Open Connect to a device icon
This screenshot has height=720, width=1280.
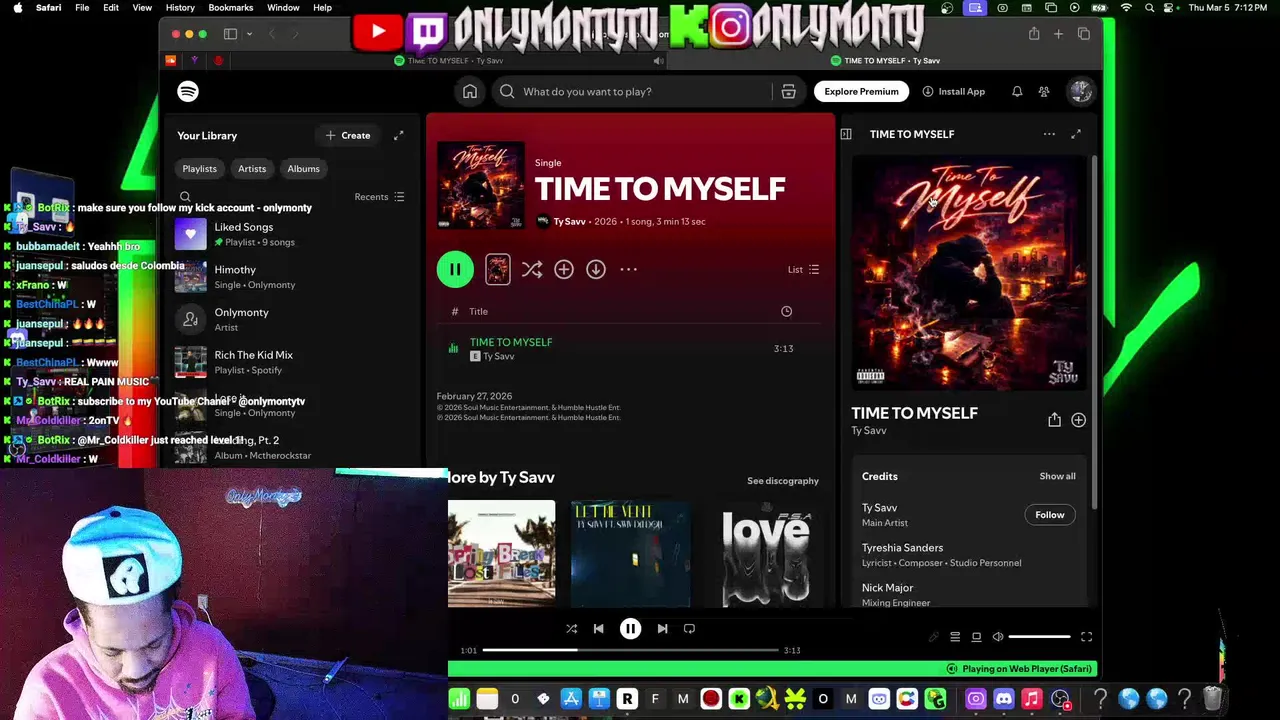[x=976, y=637]
